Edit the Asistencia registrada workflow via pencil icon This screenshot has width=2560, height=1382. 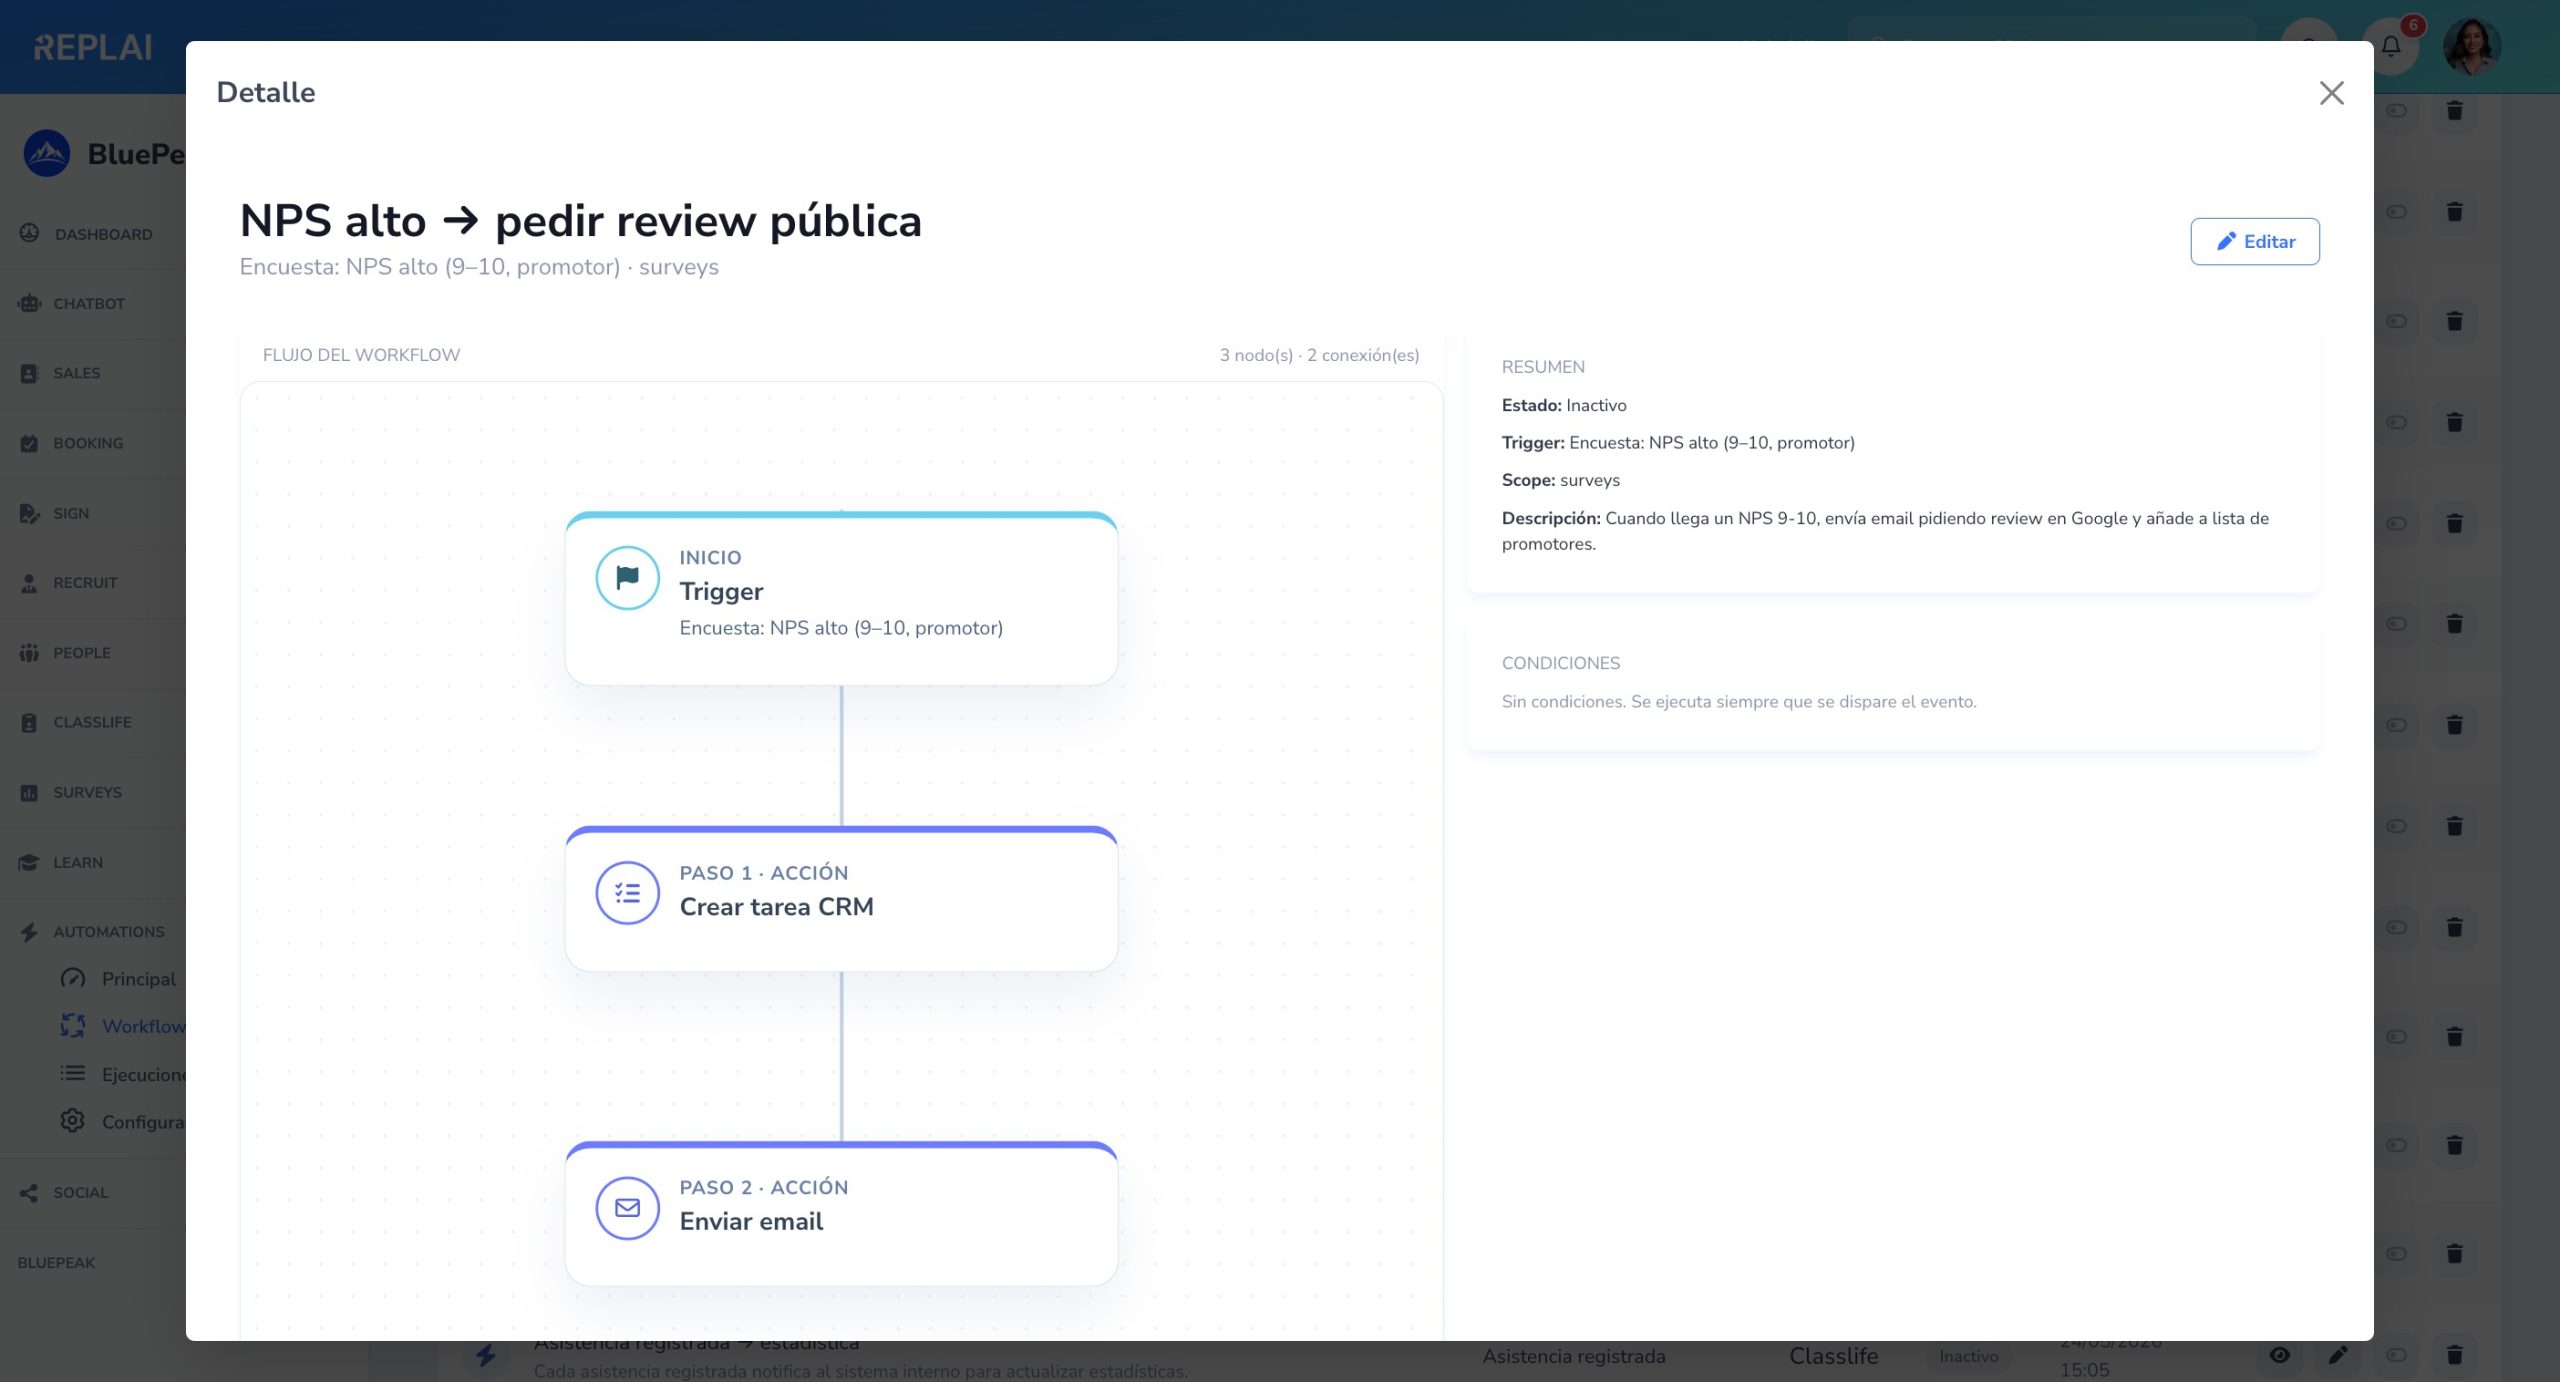tap(2337, 1355)
